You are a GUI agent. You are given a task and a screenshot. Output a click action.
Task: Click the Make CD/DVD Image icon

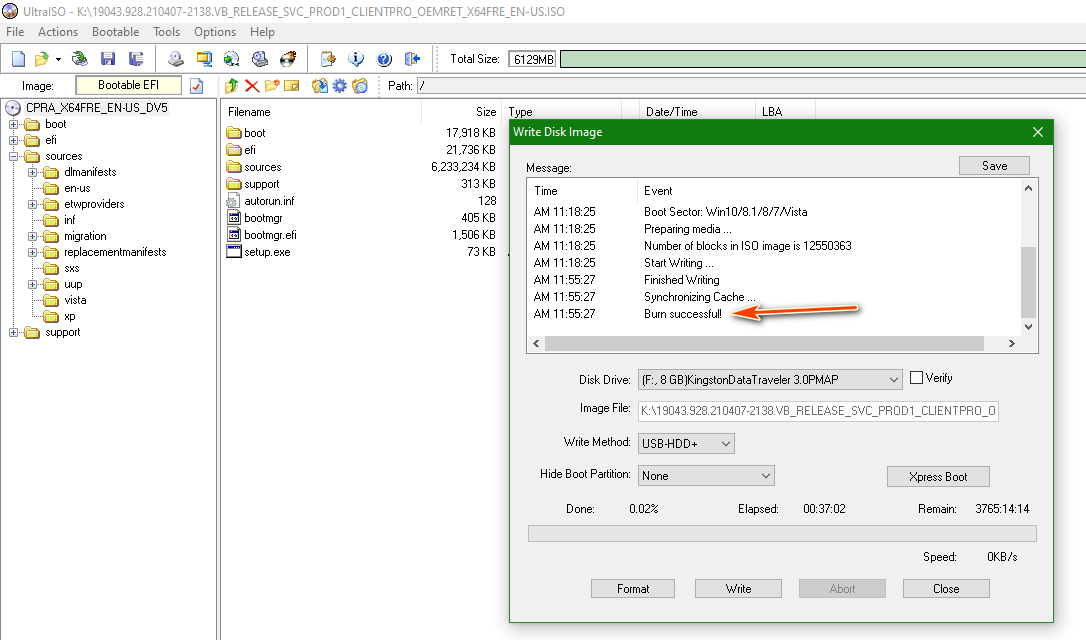coord(176,59)
